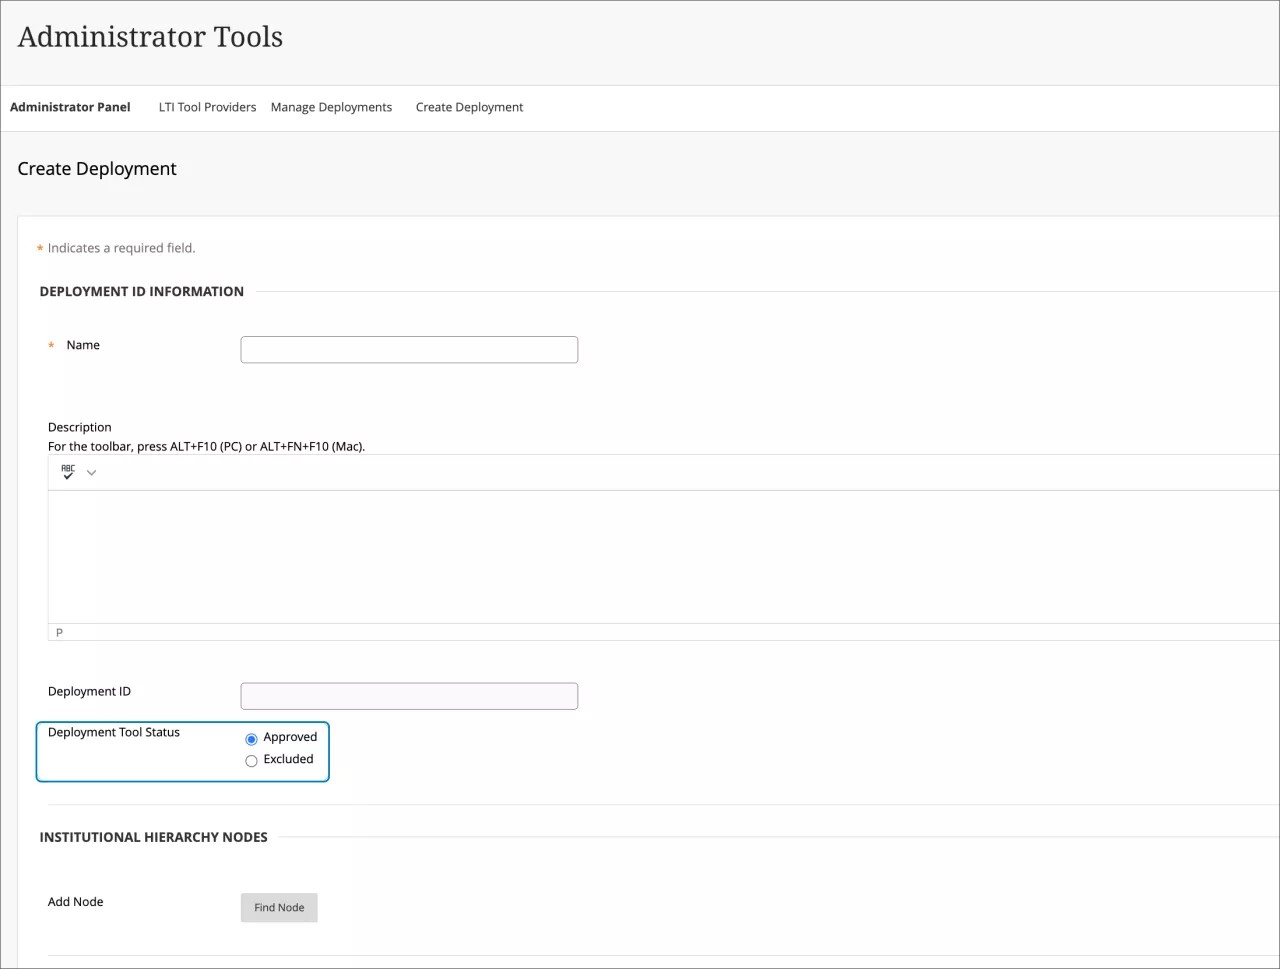Click the Create Deployment breadcrumb entry
This screenshot has height=969, width=1280.
point(469,107)
